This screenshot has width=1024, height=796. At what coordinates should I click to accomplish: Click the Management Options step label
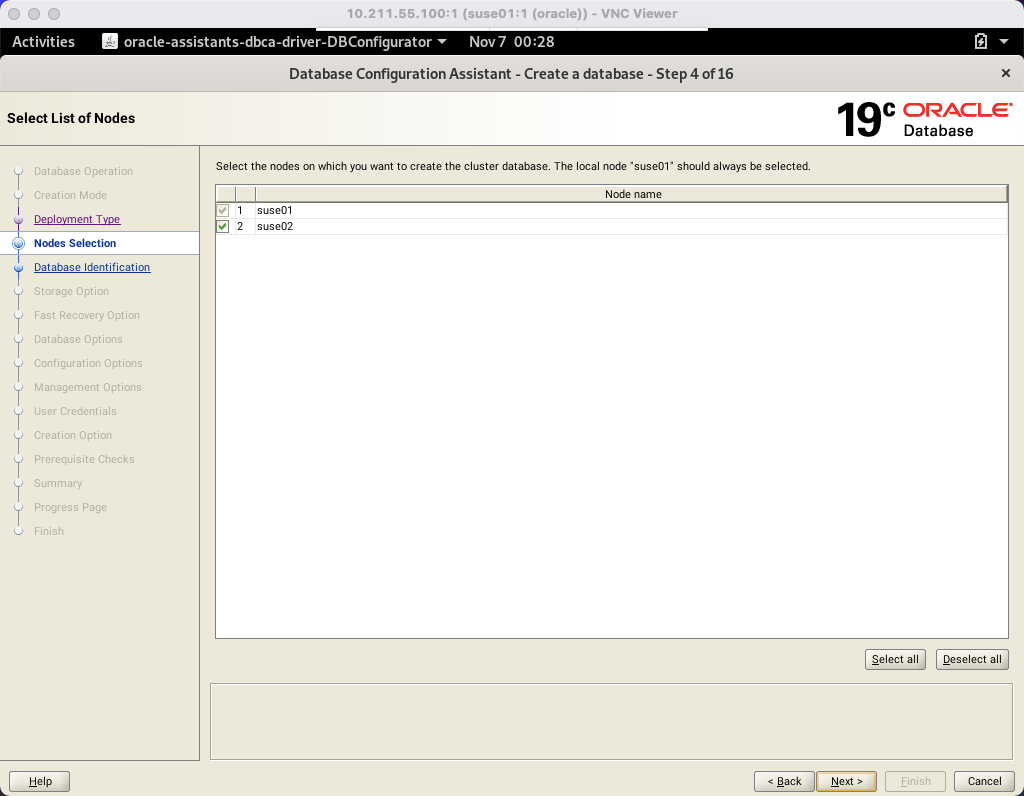(88, 387)
